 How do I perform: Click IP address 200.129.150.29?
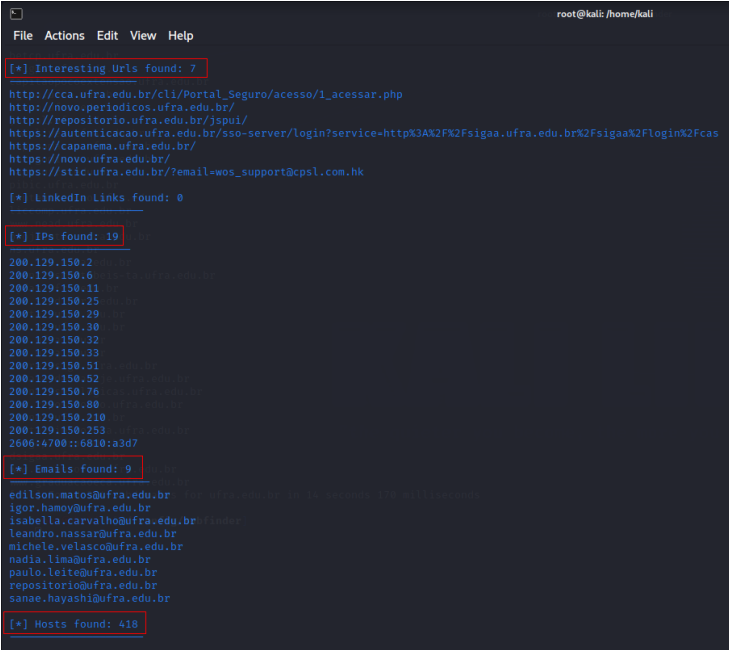tap(54, 314)
